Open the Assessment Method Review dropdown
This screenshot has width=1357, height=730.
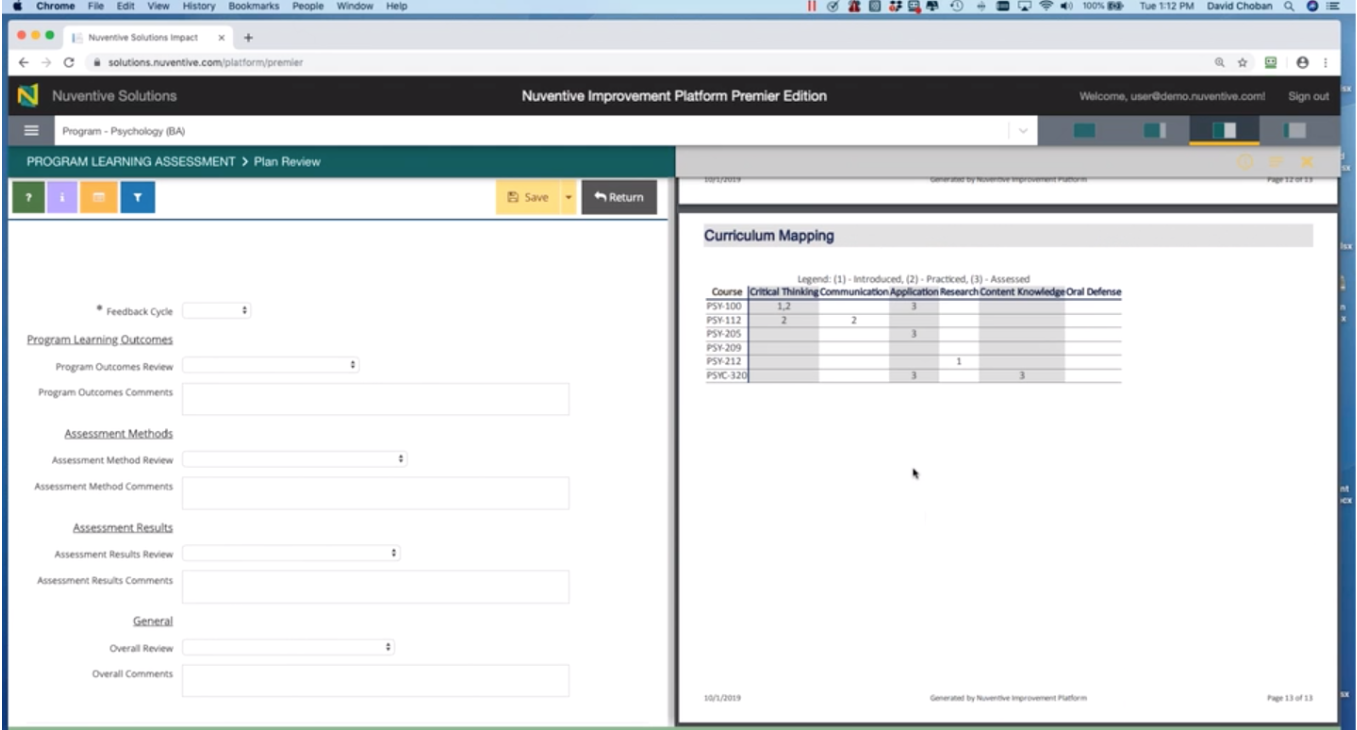point(294,459)
